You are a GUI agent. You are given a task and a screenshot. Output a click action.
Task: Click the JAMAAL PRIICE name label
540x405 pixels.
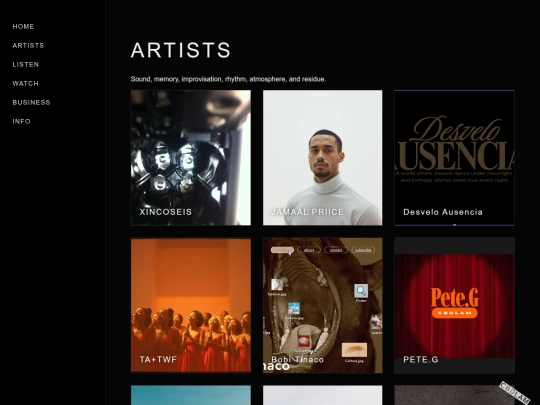pyautogui.click(x=308, y=212)
